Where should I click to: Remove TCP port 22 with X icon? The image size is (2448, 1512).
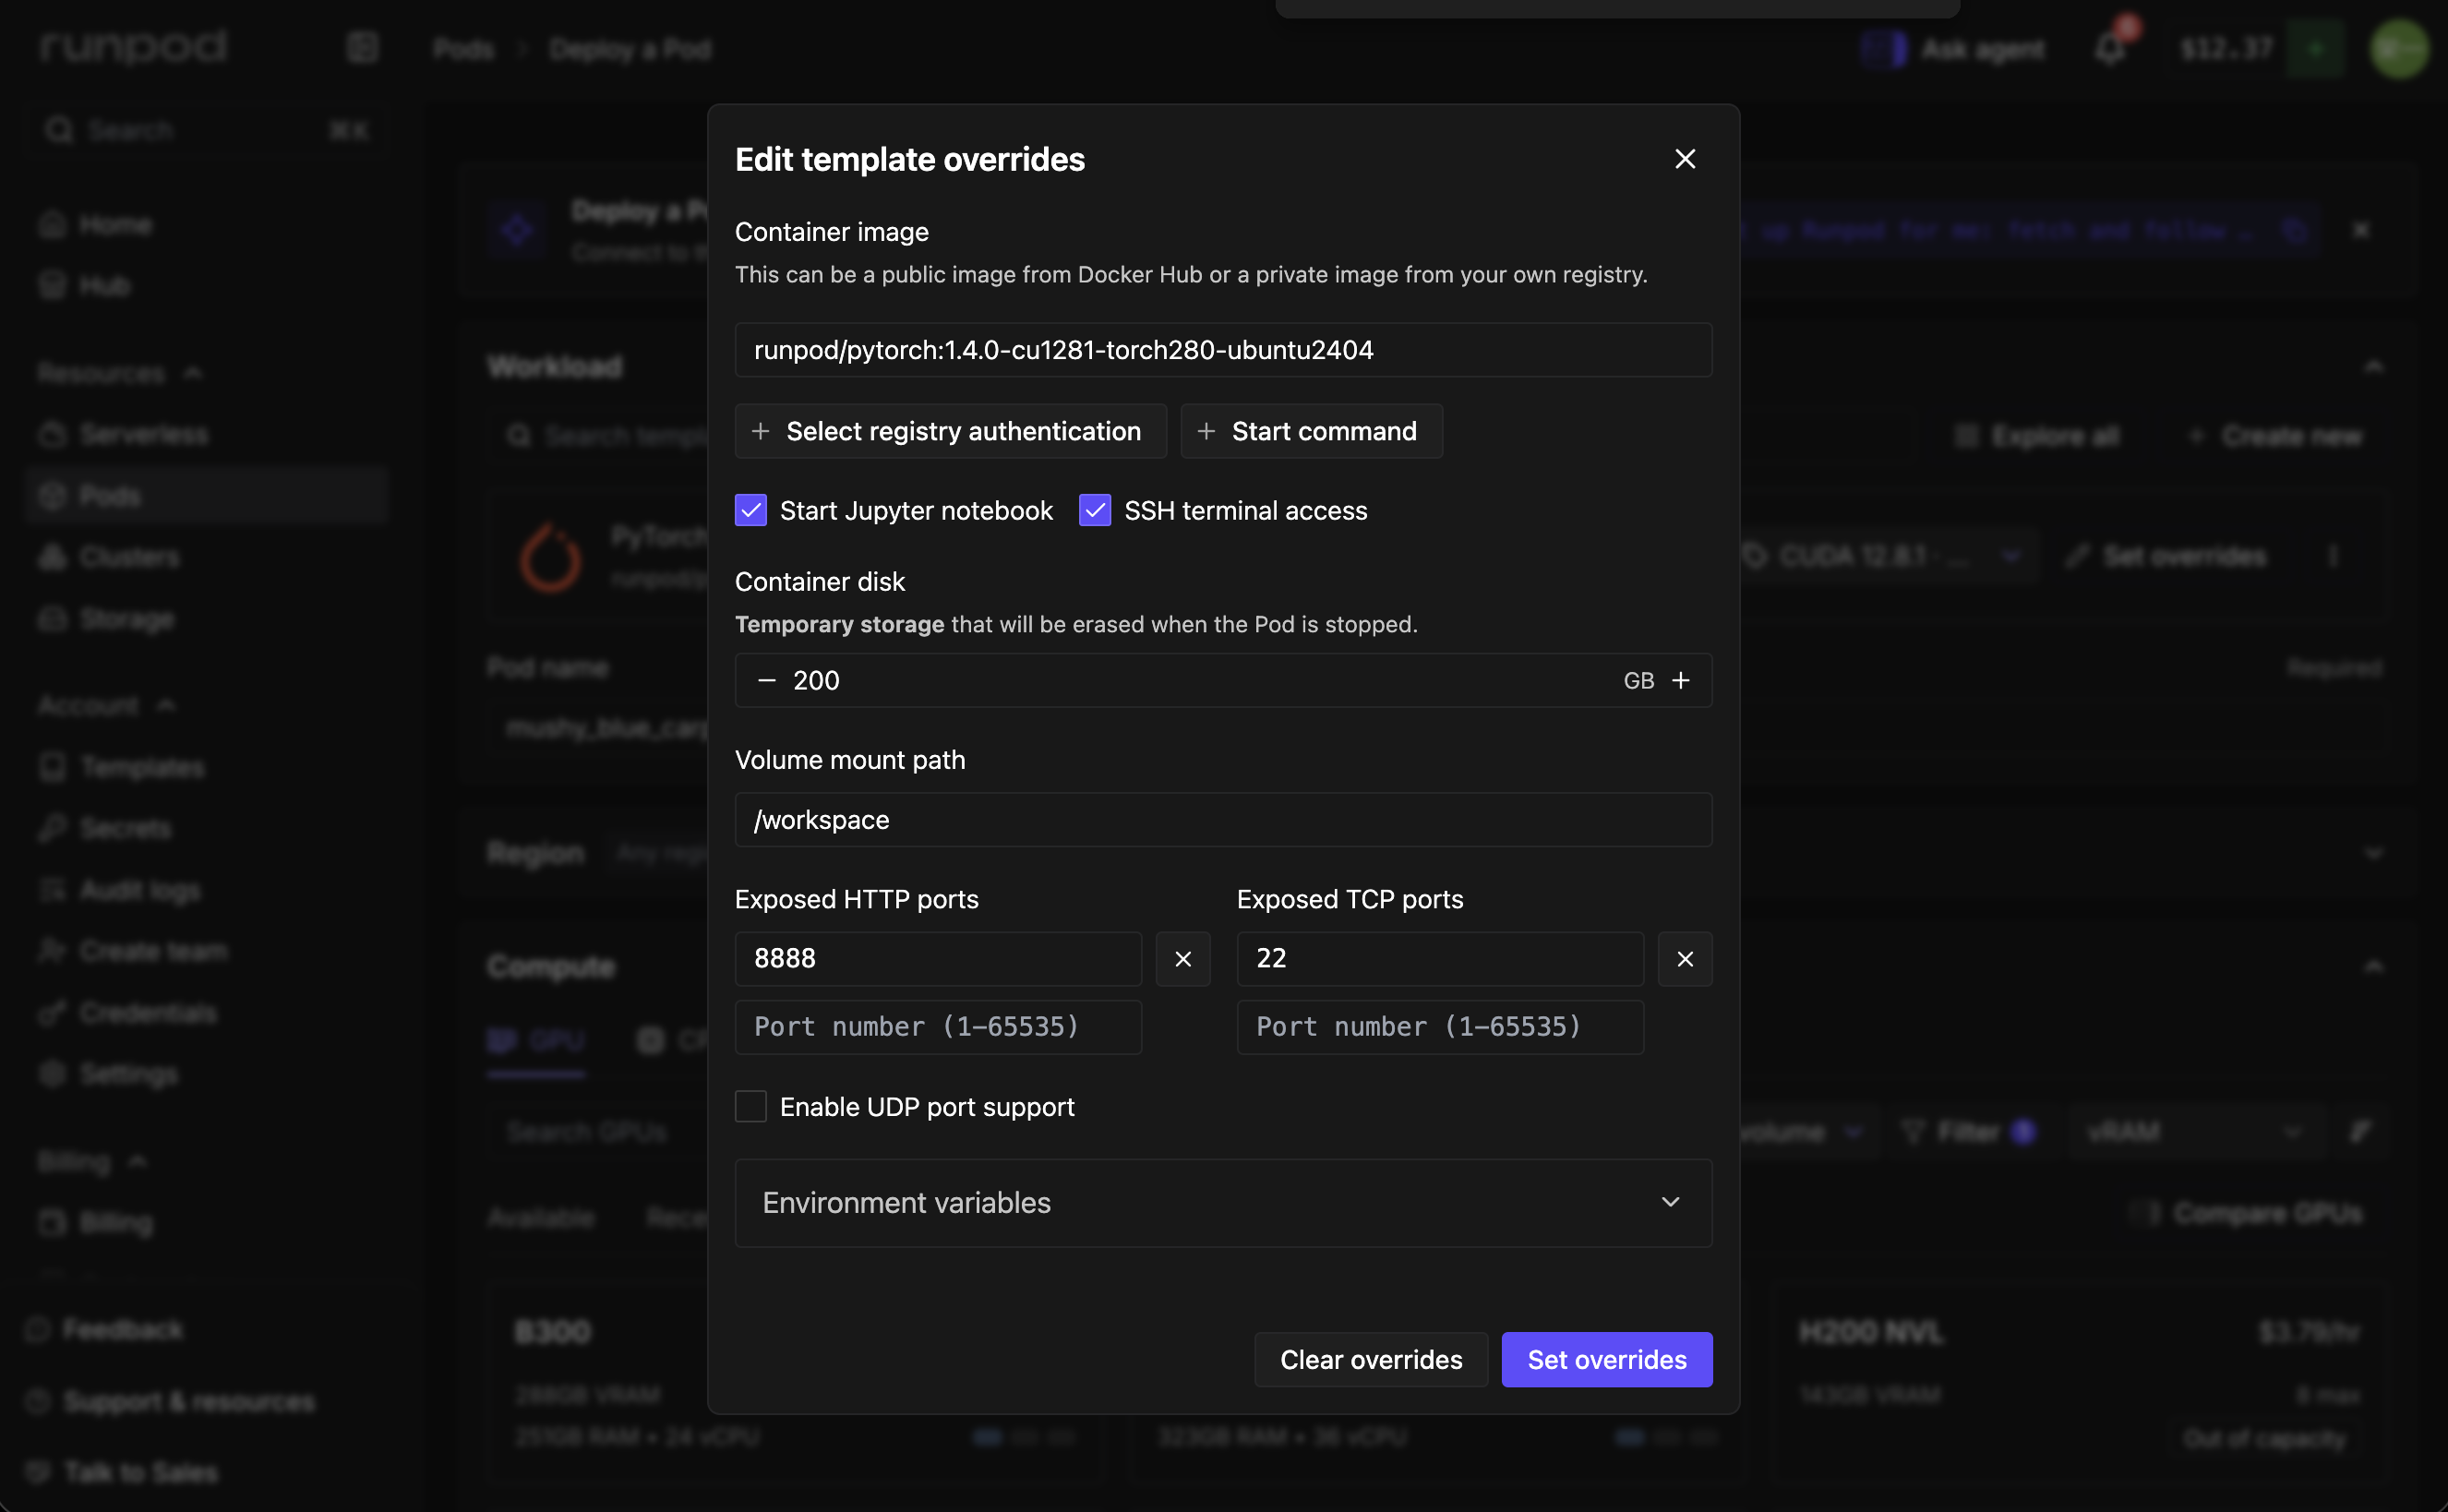coord(1685,959)
